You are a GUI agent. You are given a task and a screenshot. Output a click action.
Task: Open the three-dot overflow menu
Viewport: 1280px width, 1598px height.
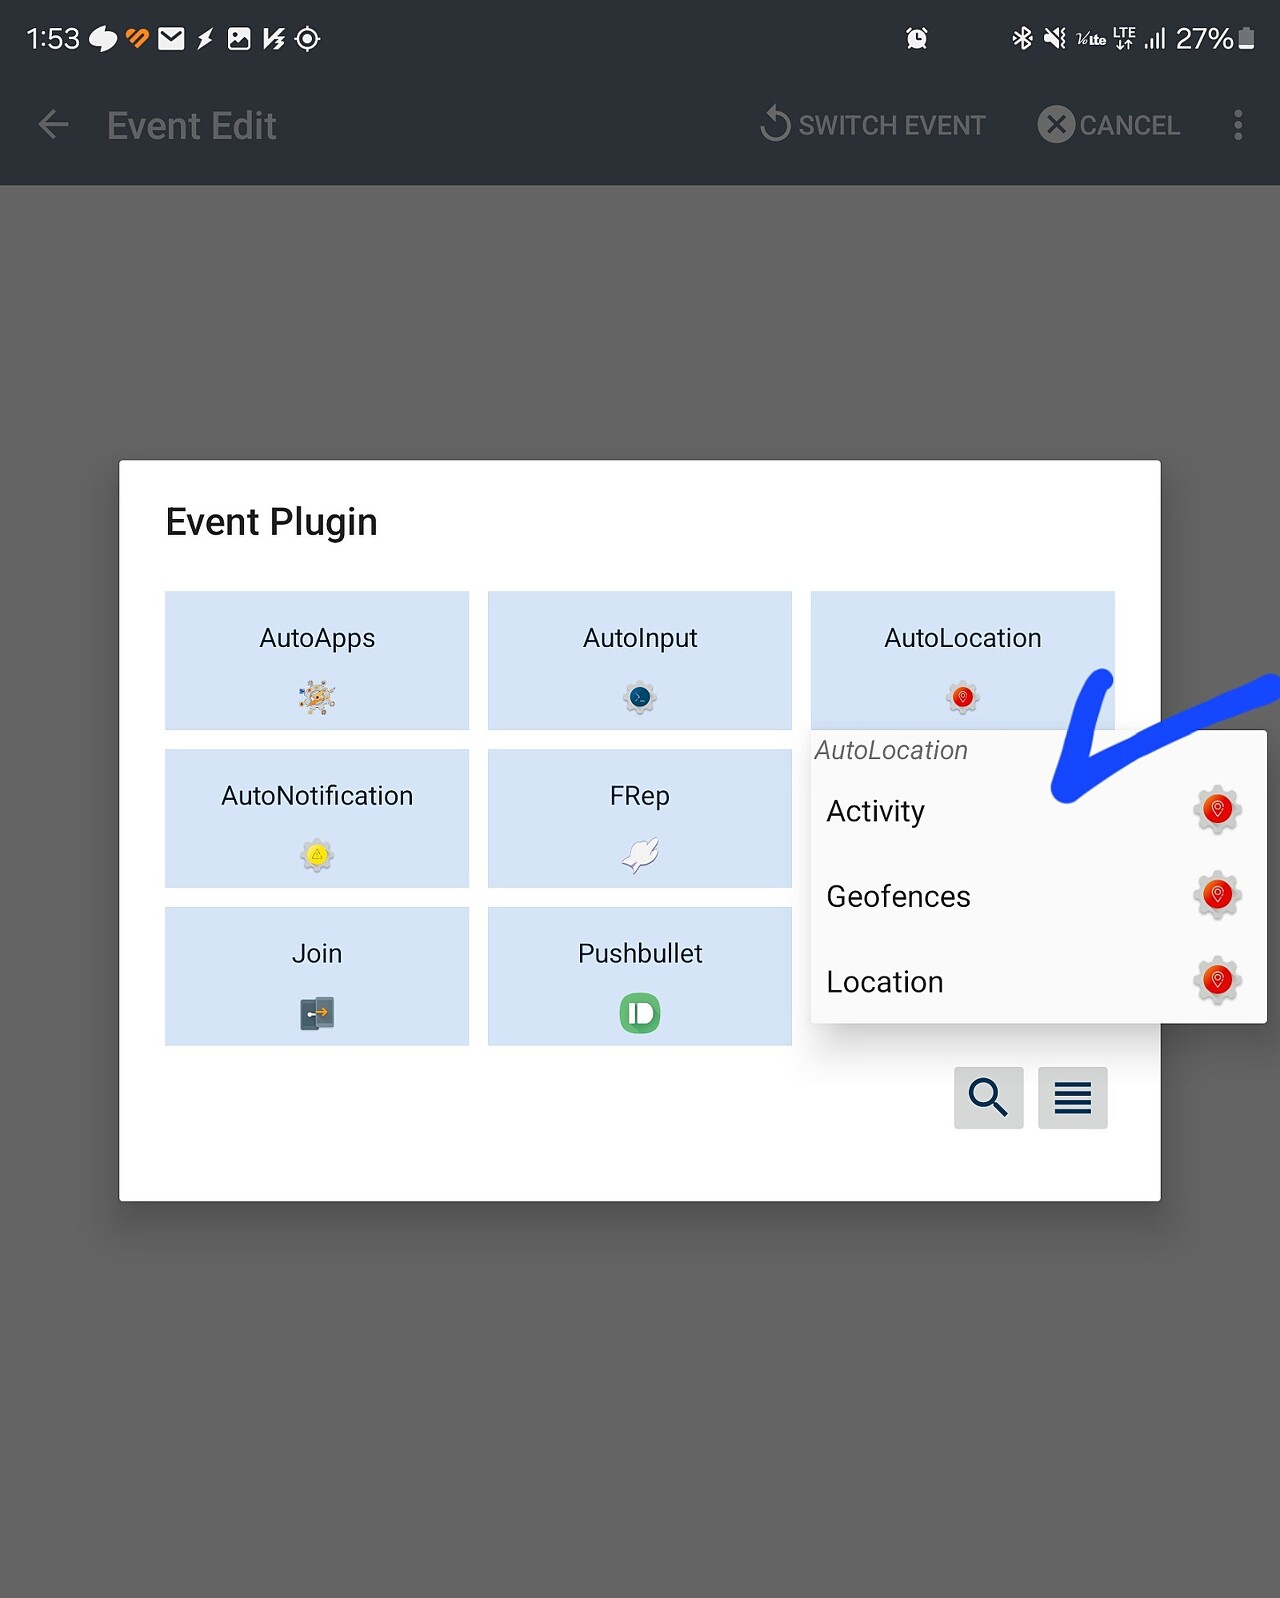click(x=1238, y=125)
